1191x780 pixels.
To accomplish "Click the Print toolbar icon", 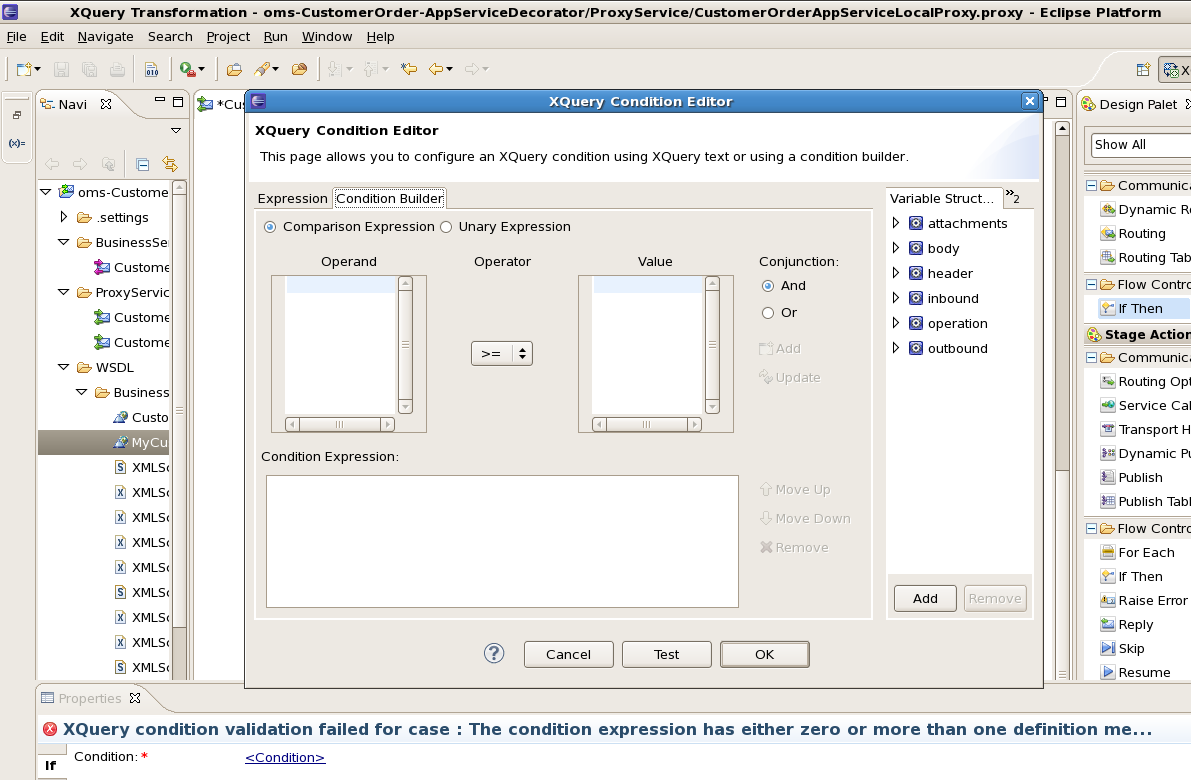I will tap(117, 69).
